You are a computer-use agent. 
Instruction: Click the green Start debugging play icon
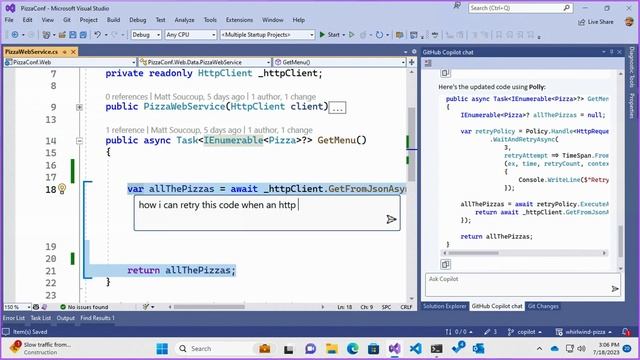click(322, 35)
